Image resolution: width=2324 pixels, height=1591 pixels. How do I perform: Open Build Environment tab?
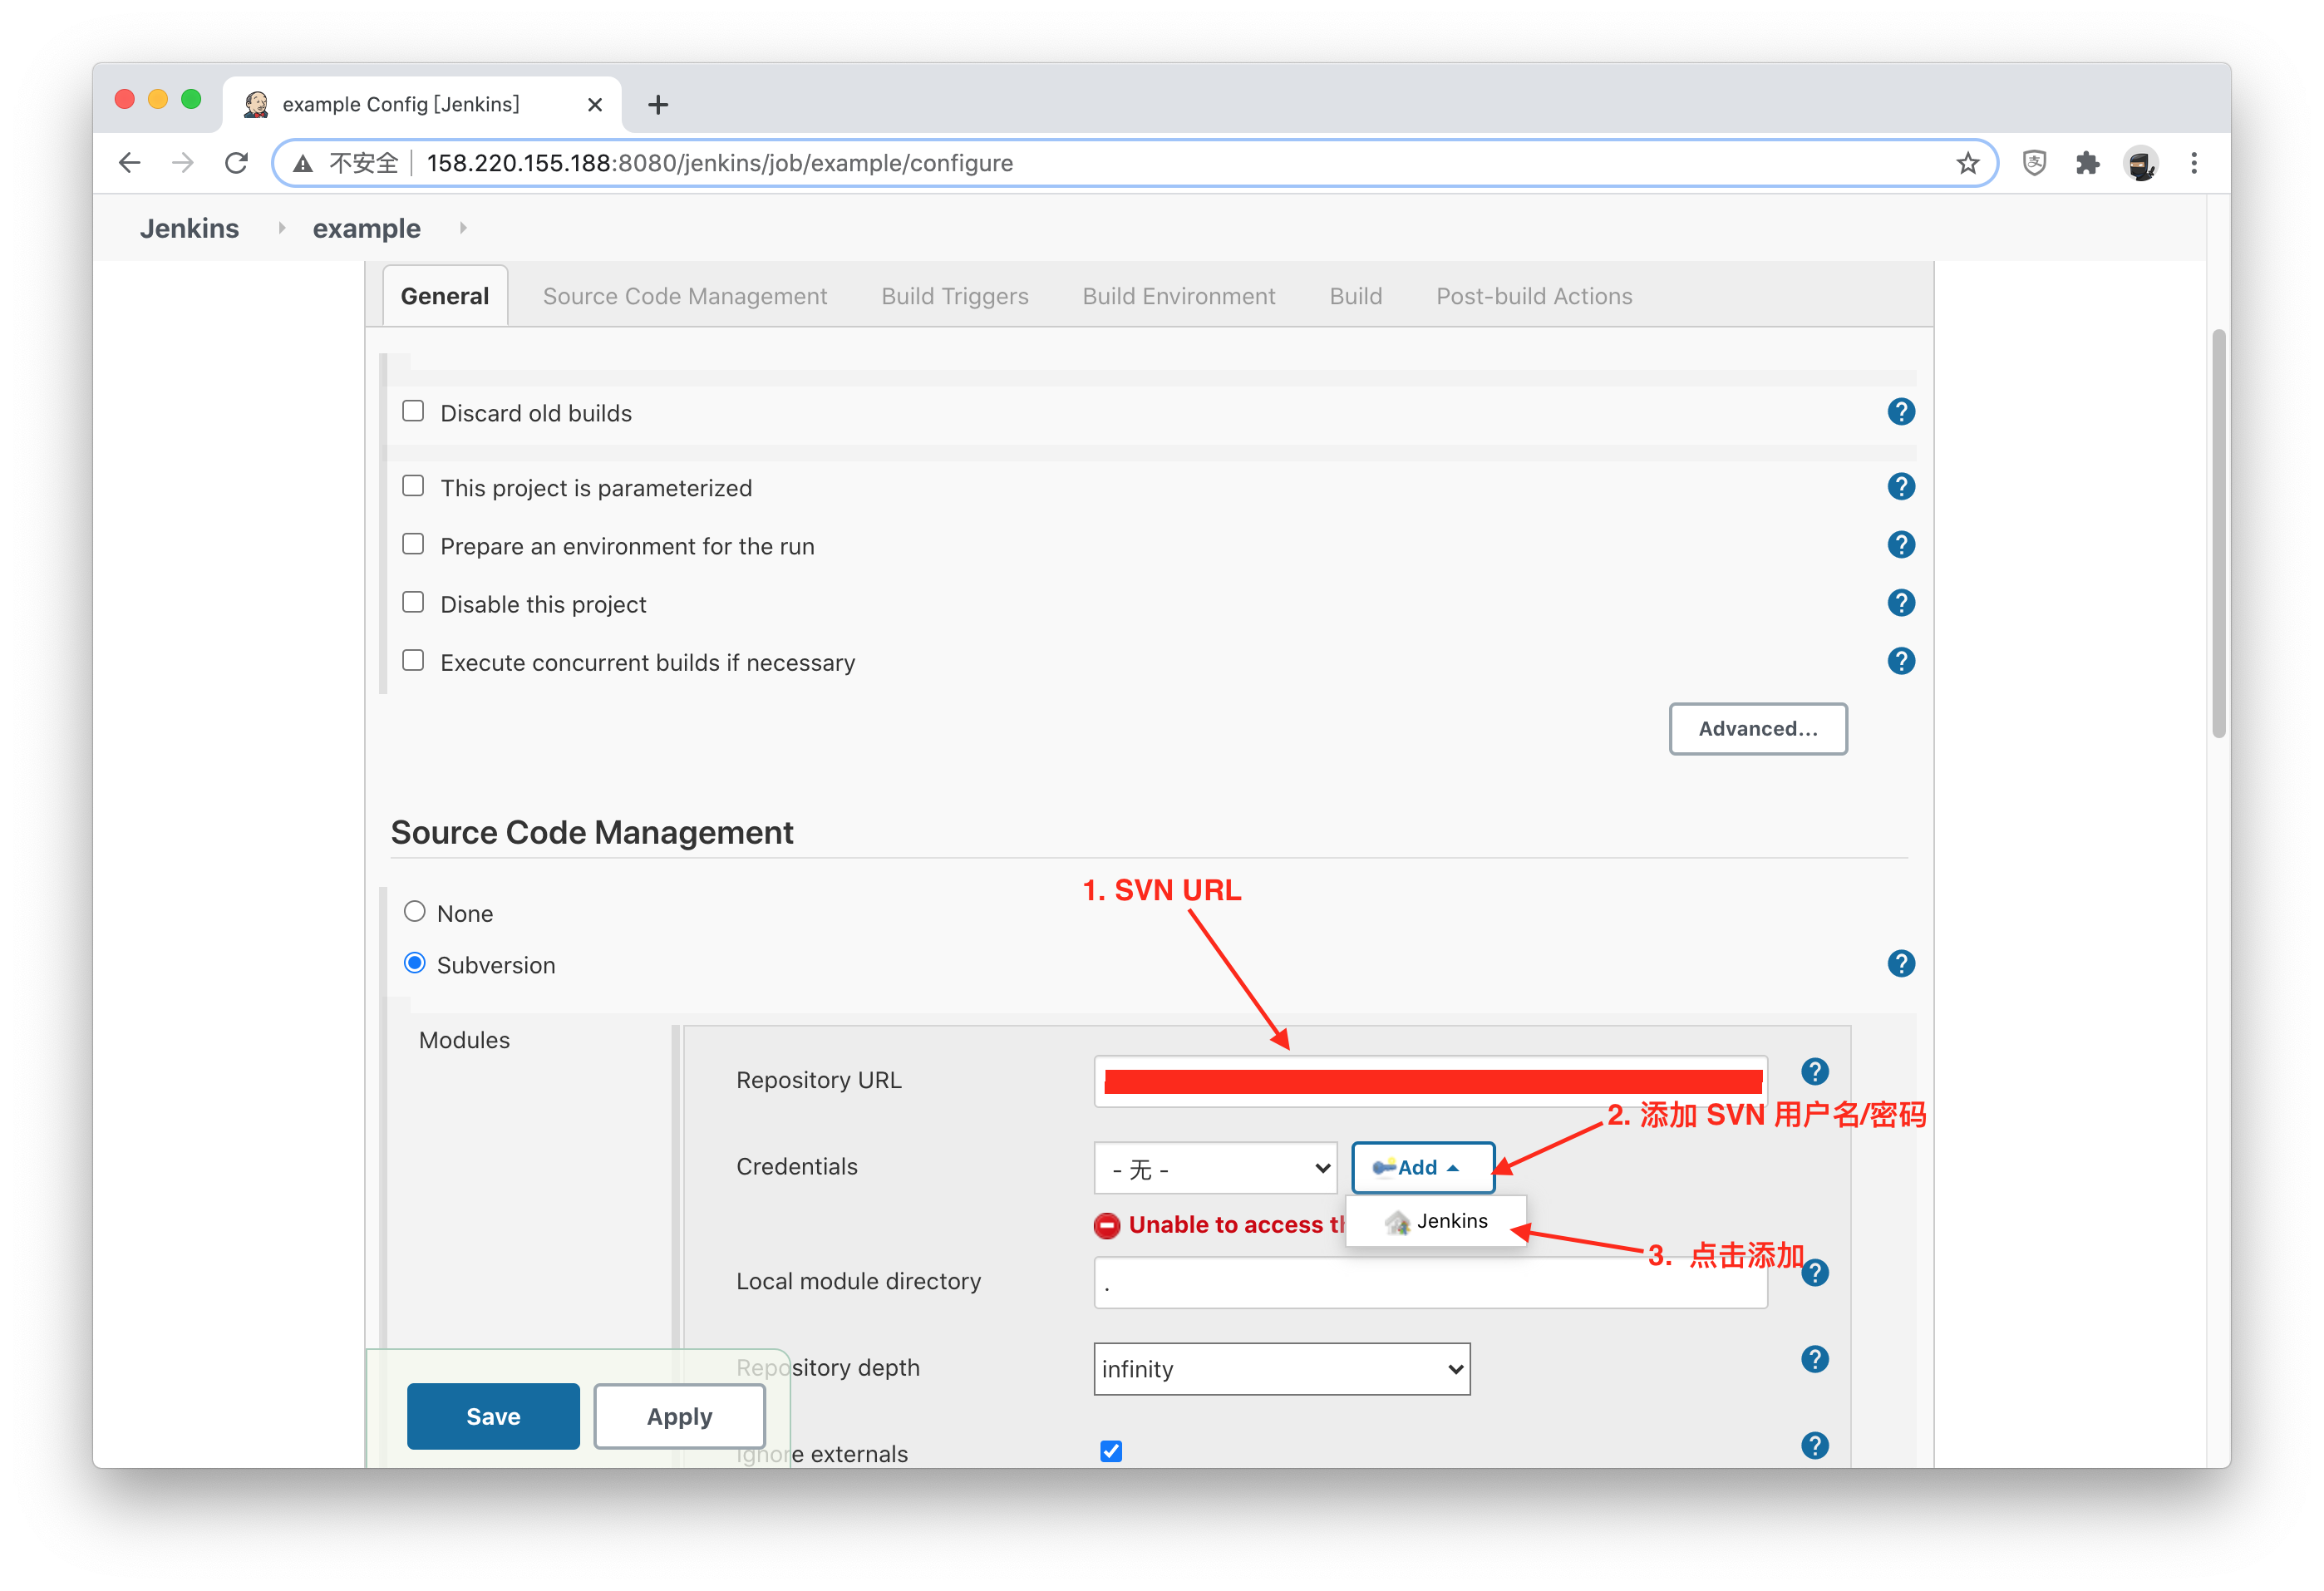point(1179,296)
